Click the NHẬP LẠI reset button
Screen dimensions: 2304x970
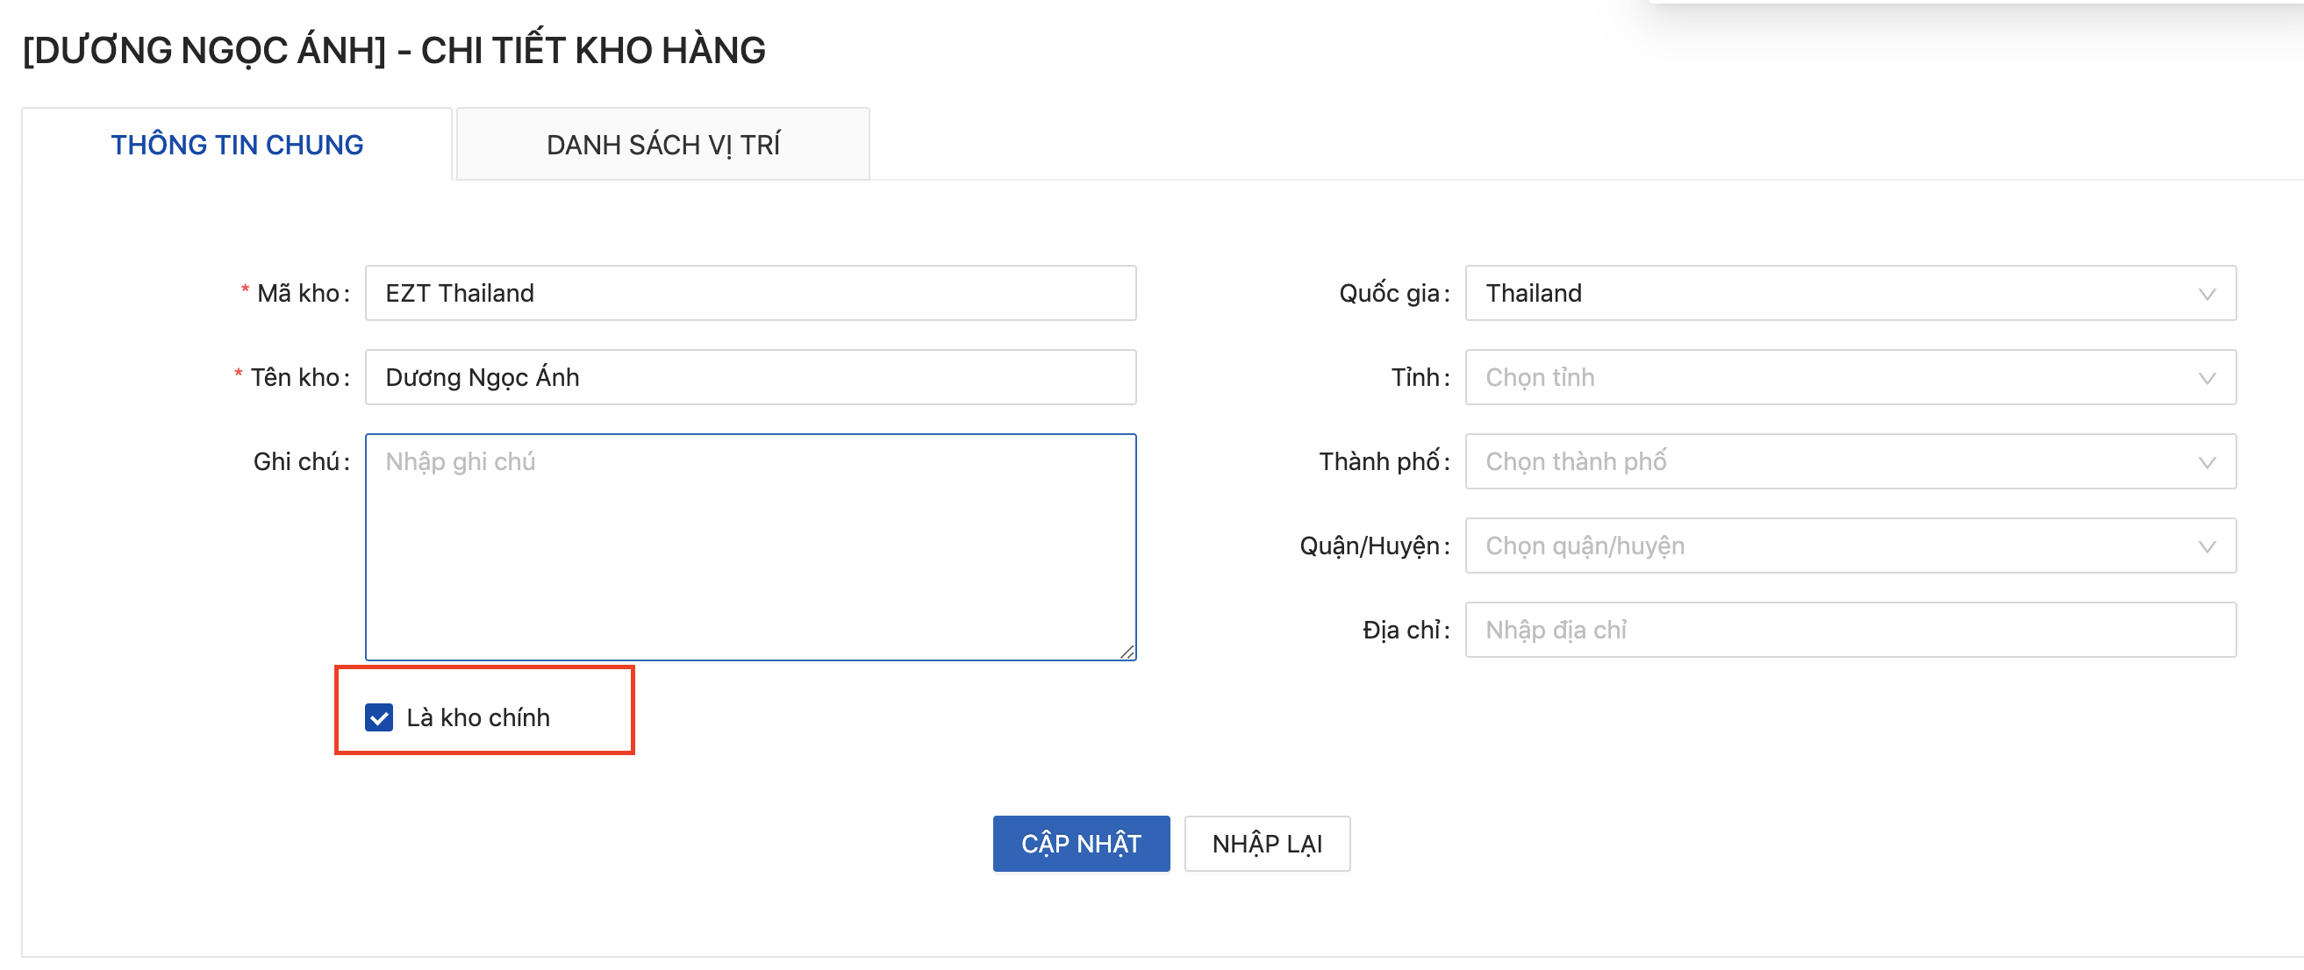[1267, 844]
